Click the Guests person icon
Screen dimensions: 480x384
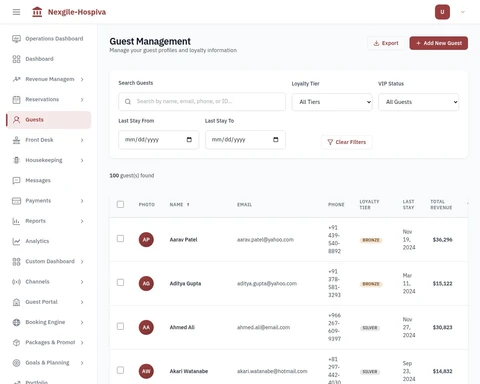16,120
